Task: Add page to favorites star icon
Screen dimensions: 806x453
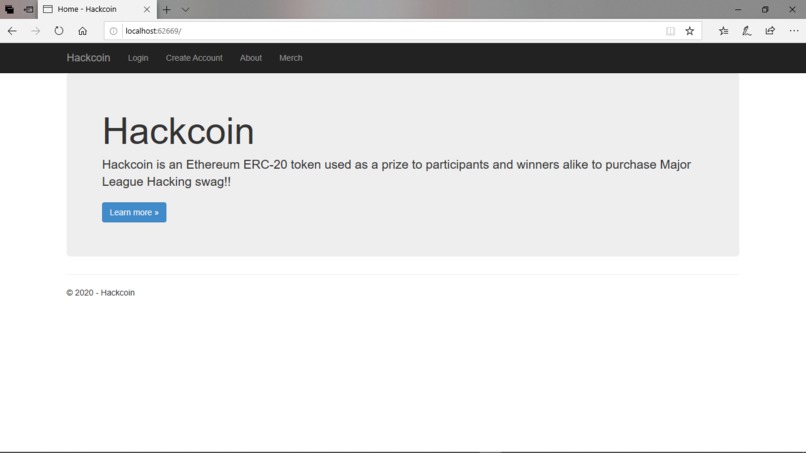Action: [690, 31]
